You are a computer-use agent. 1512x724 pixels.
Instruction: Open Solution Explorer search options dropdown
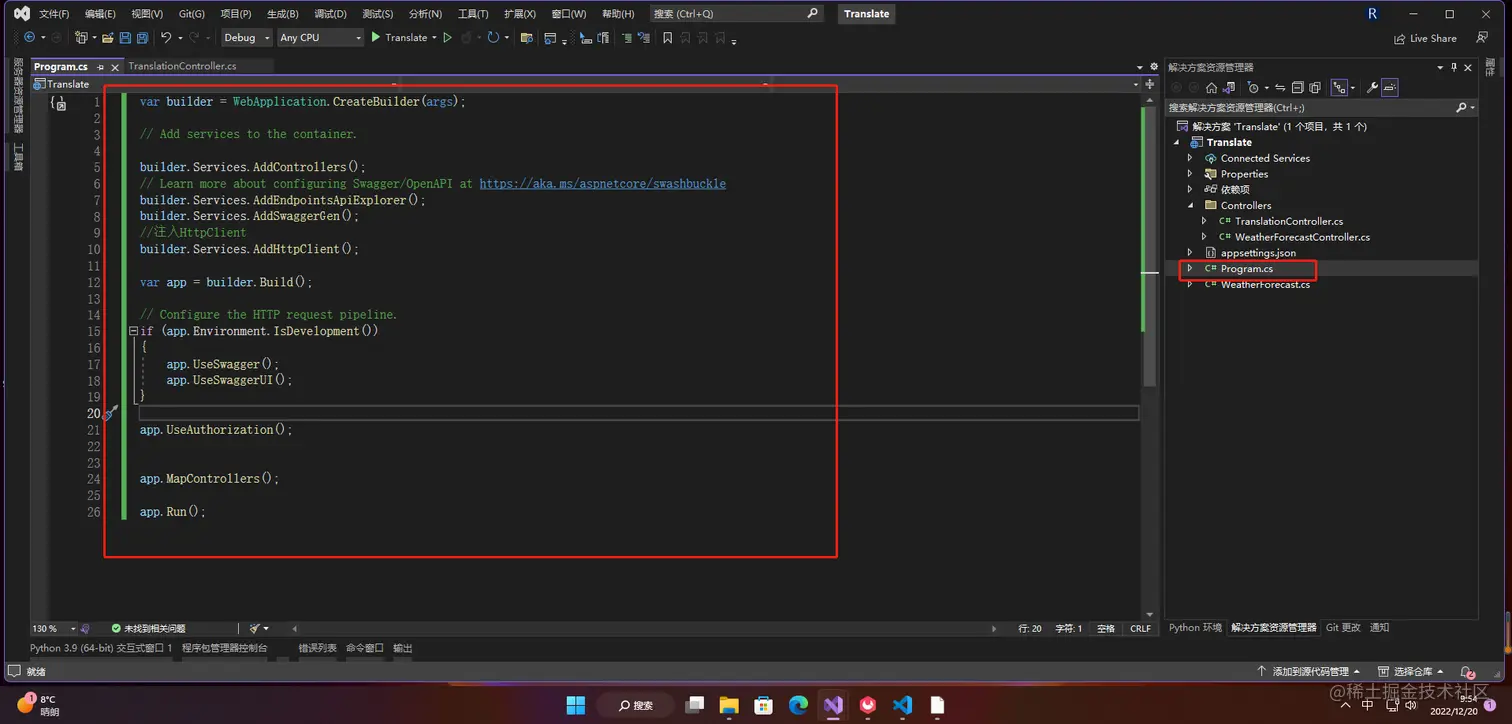(1472, 107)
